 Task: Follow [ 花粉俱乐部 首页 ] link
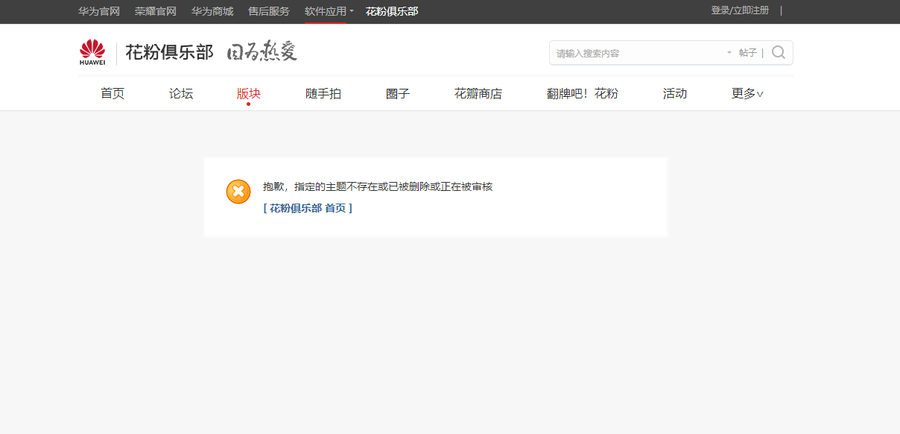[308, 208]
